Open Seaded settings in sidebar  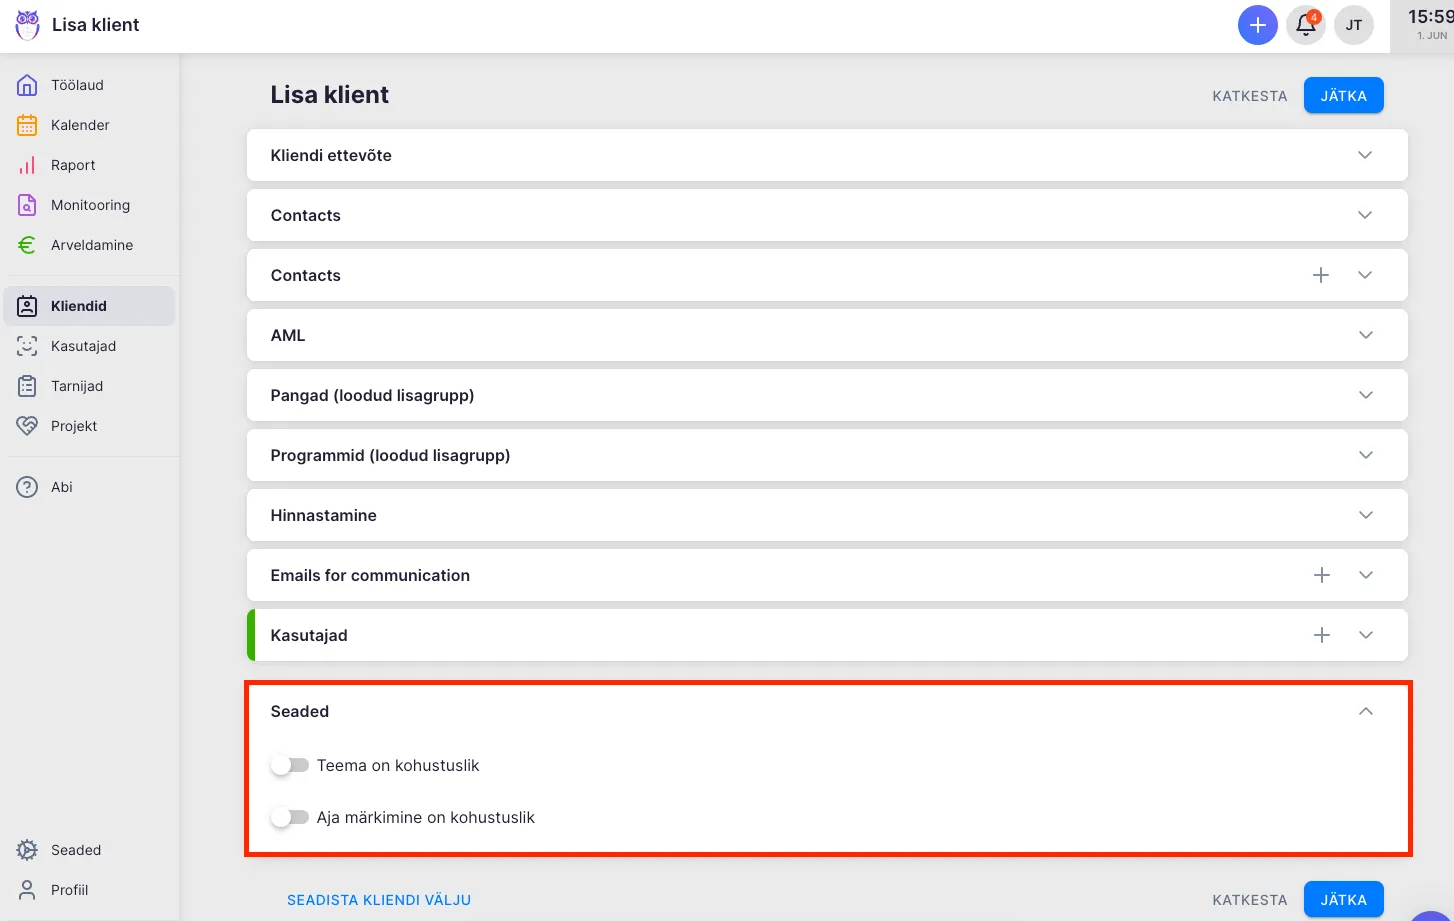[x=75, y=850]
